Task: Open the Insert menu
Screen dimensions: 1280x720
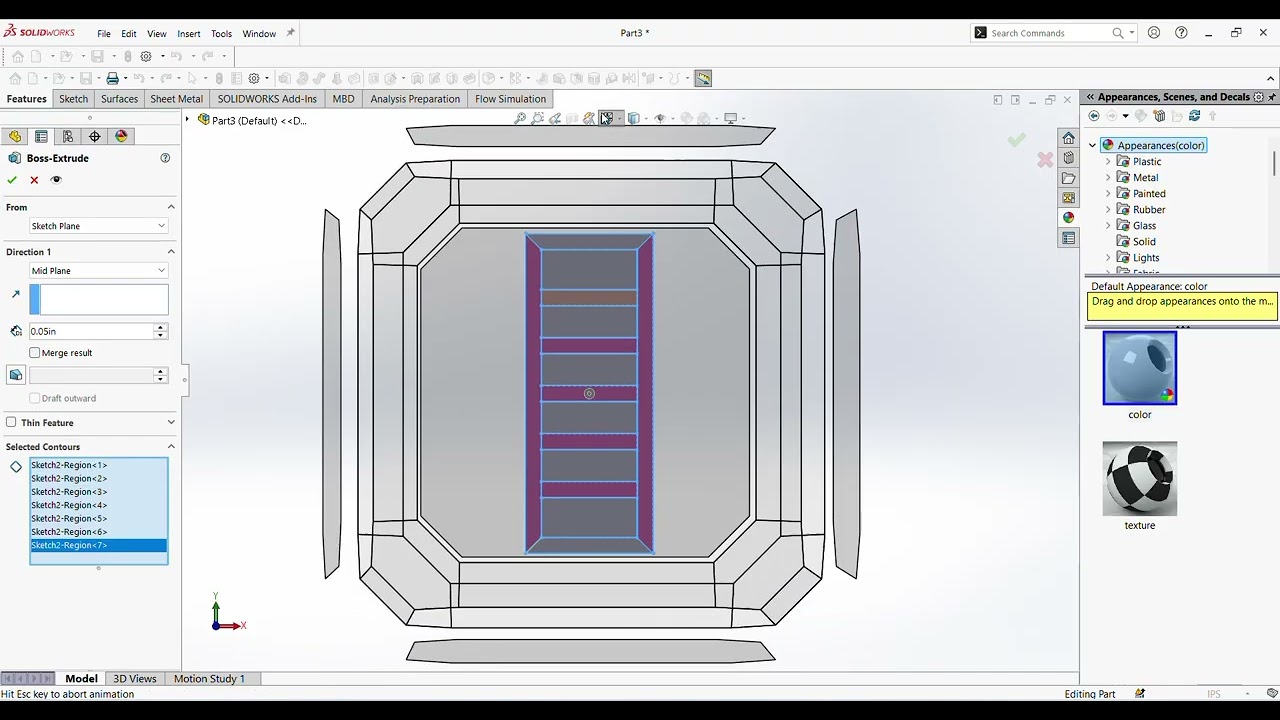Action: 189,33
